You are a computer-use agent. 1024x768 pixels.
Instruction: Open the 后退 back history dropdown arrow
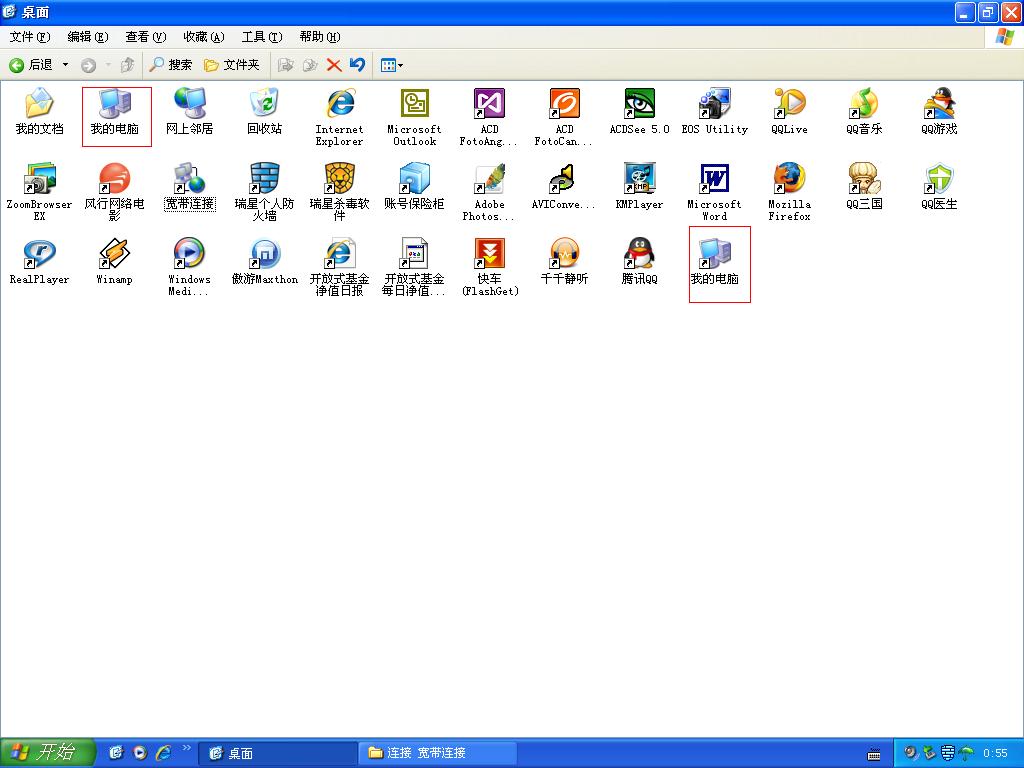(66, 65)
